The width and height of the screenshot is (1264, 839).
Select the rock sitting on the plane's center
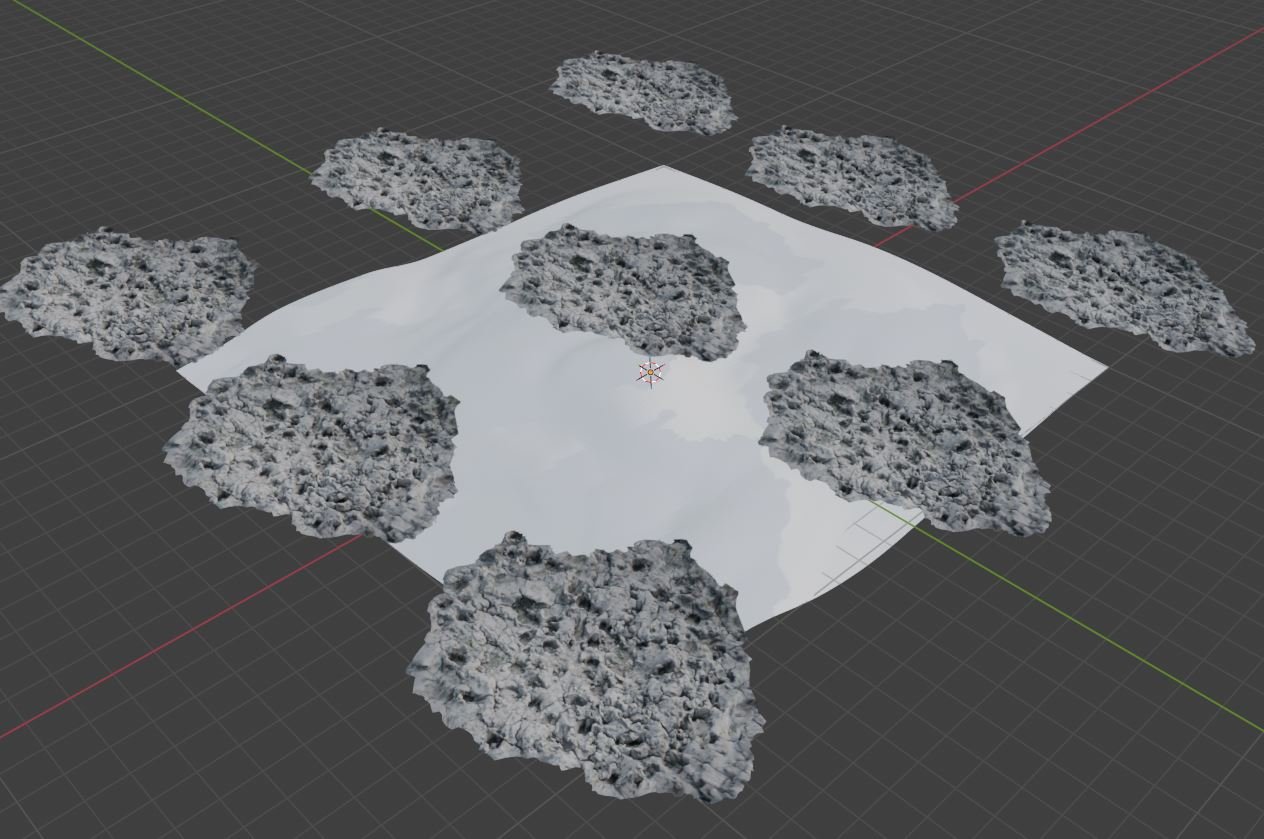(x=625, y=290)
